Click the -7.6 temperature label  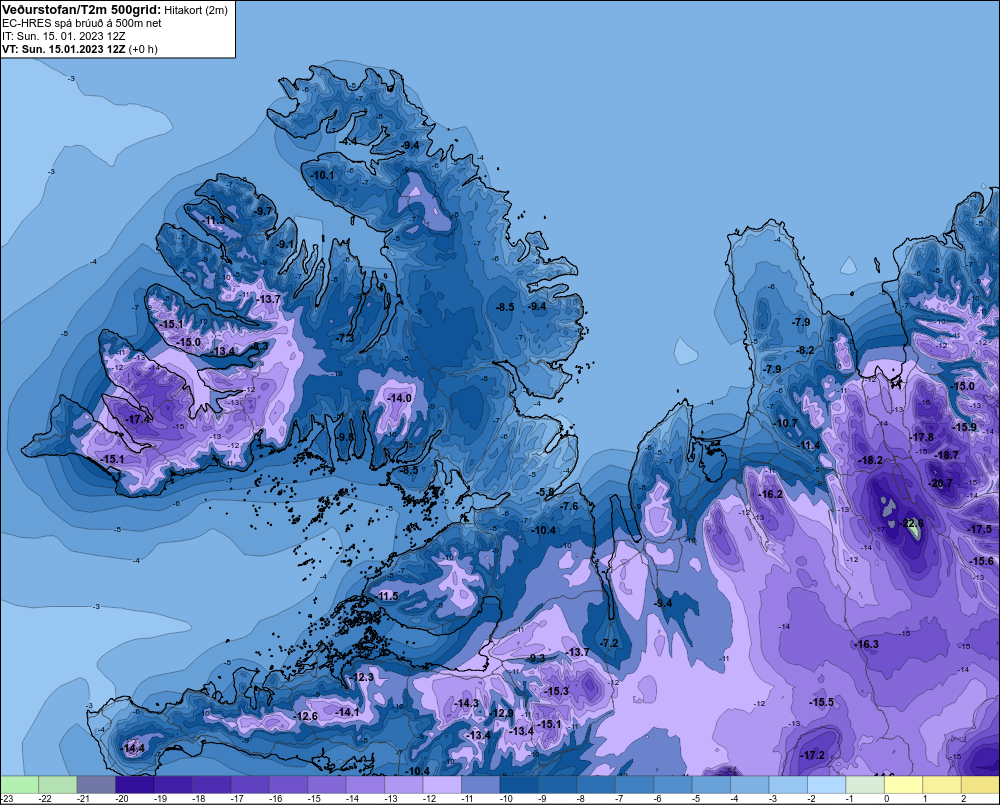568,506
